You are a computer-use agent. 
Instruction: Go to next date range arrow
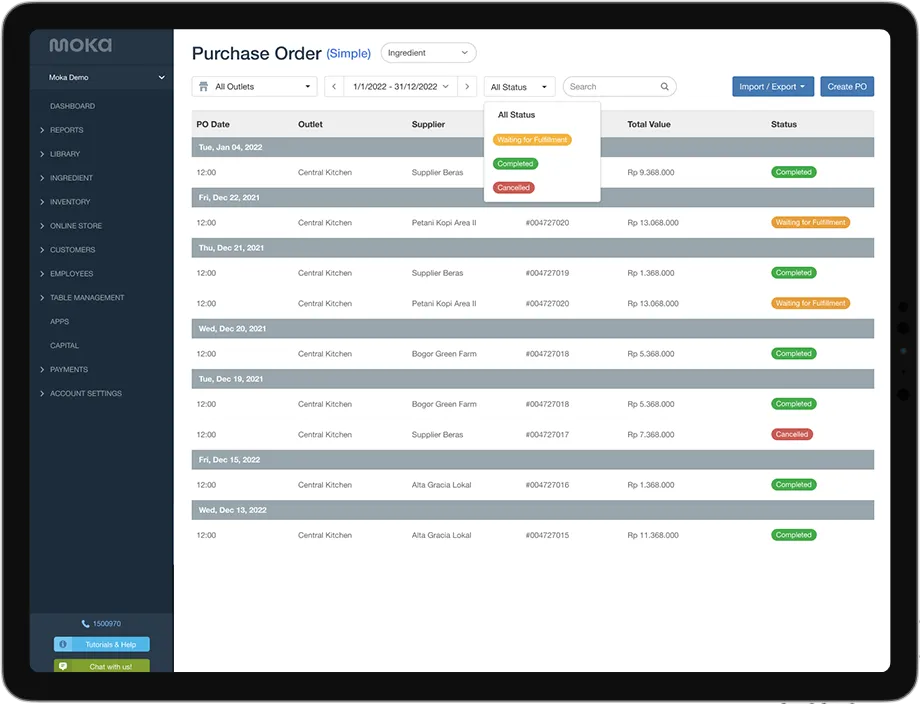point(467,87)
